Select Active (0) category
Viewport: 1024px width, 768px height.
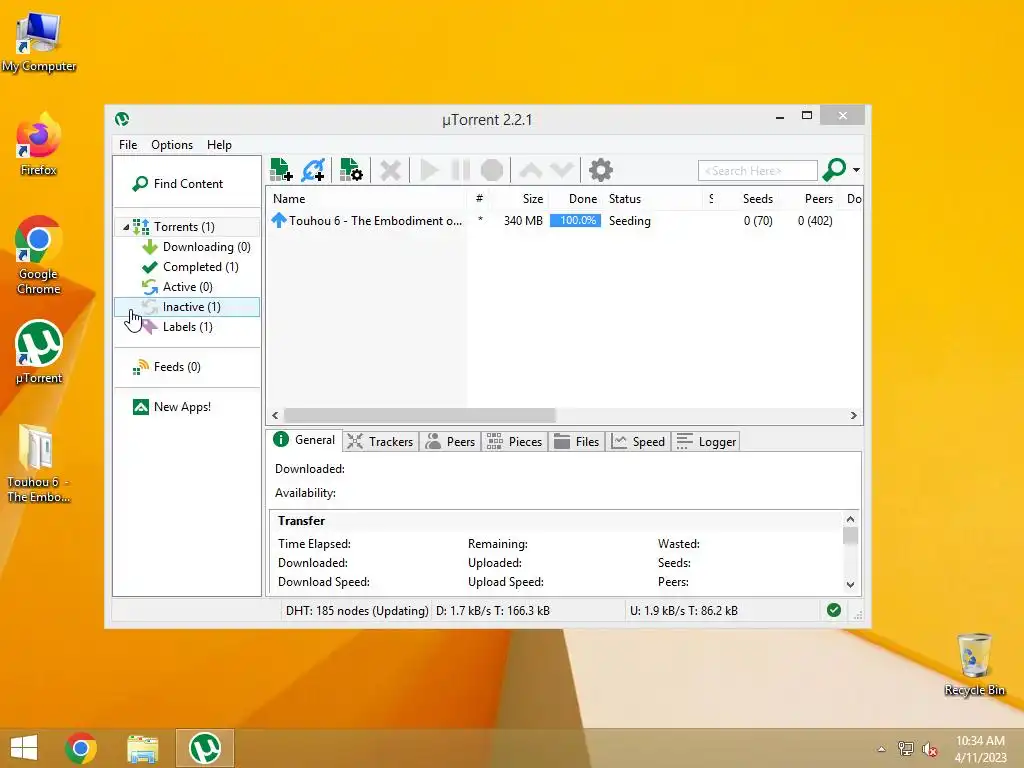click(x=187, y=287)
